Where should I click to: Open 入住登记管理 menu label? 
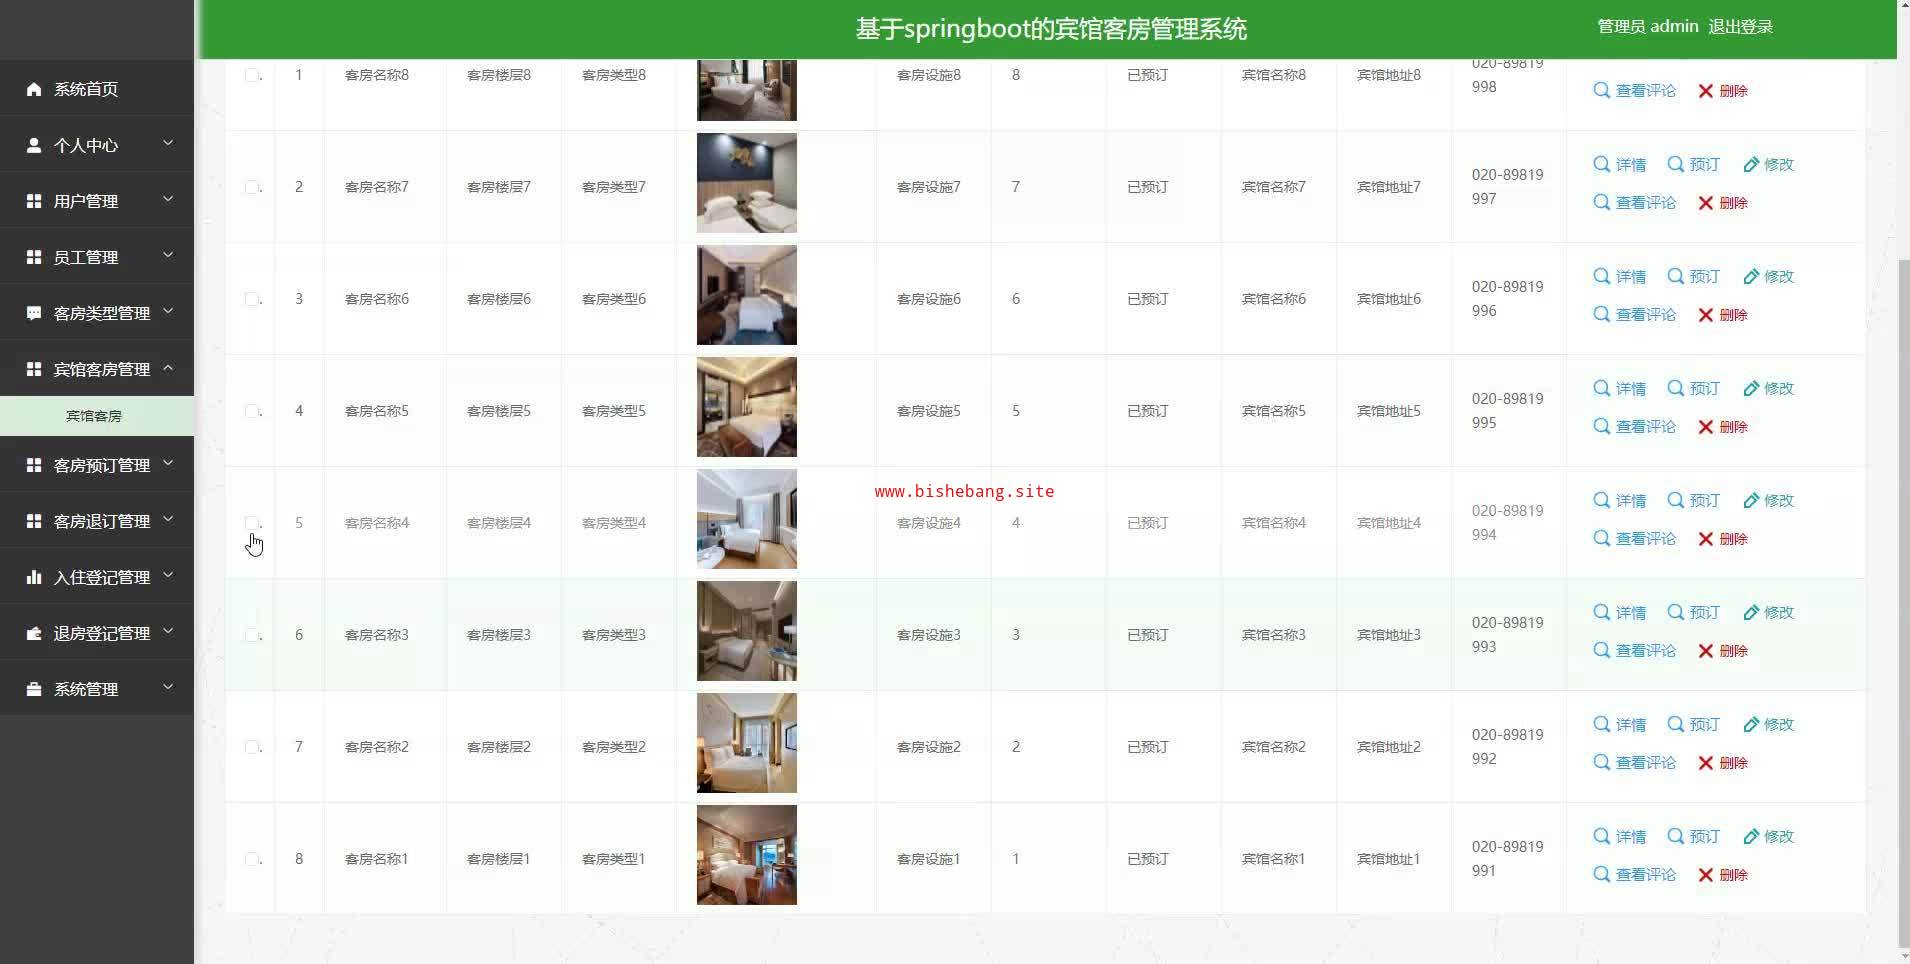pyautogui.click(x=102, y=577)
